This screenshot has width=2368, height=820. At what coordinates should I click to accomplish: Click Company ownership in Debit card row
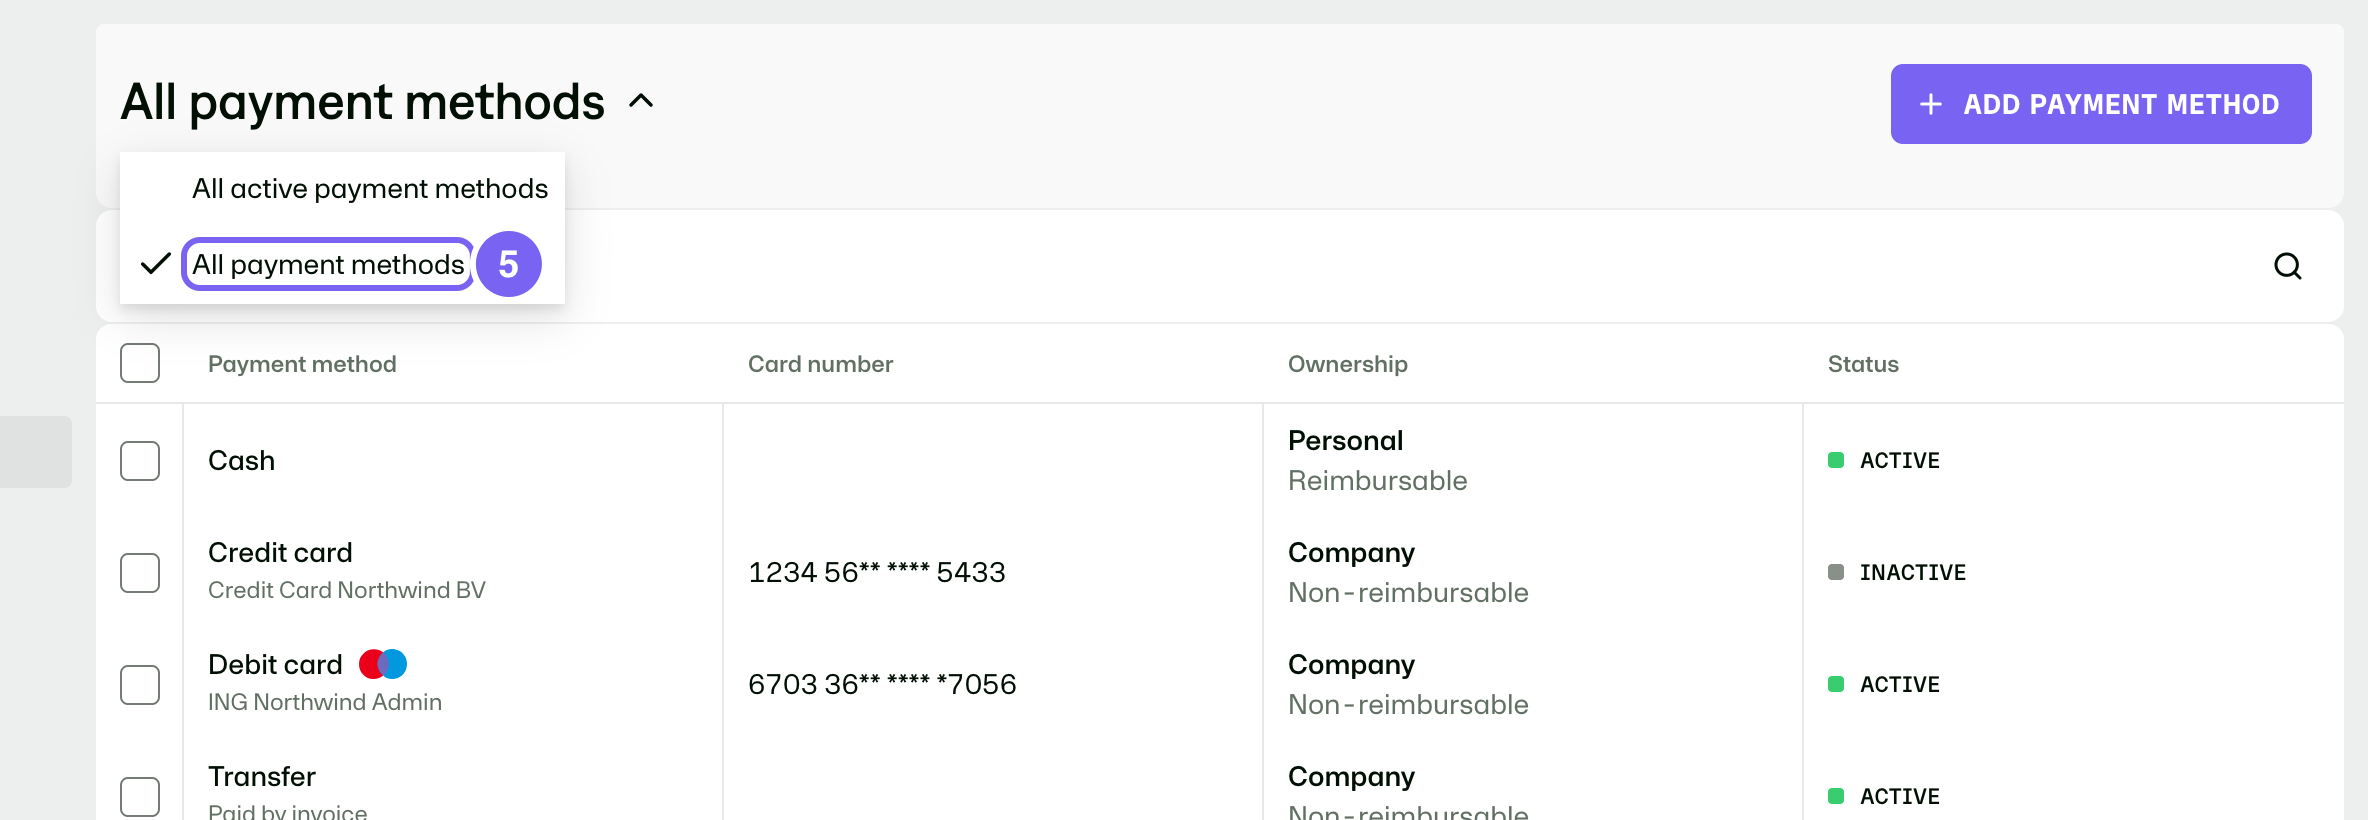click(1351, 664)
